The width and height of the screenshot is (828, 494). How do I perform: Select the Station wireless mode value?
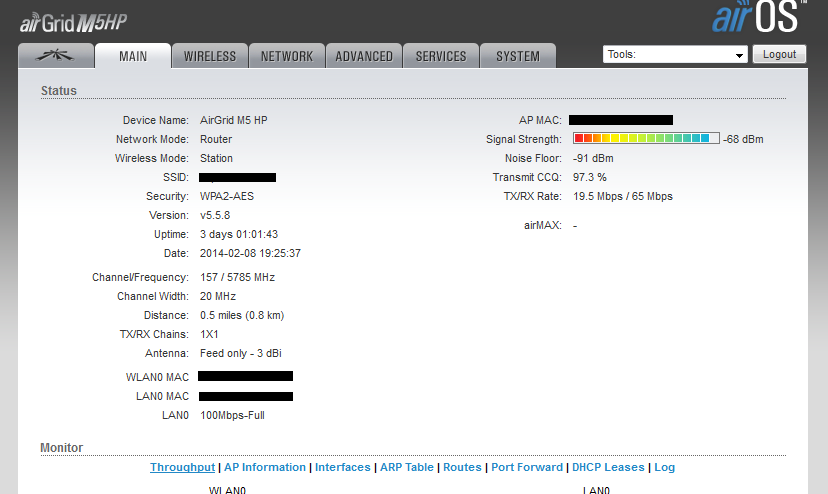click(216, 159)
